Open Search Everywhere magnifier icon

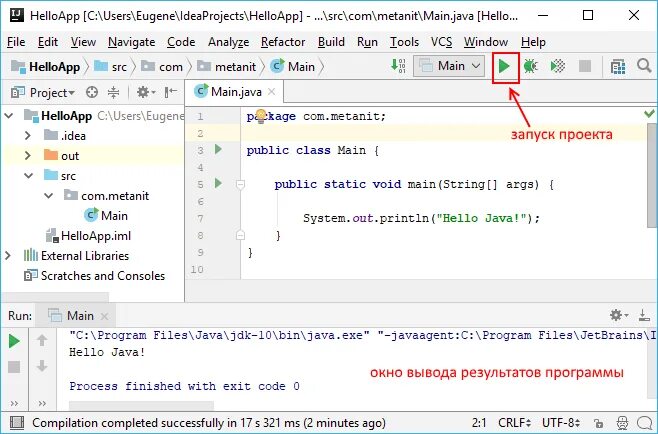click(644, 66)
